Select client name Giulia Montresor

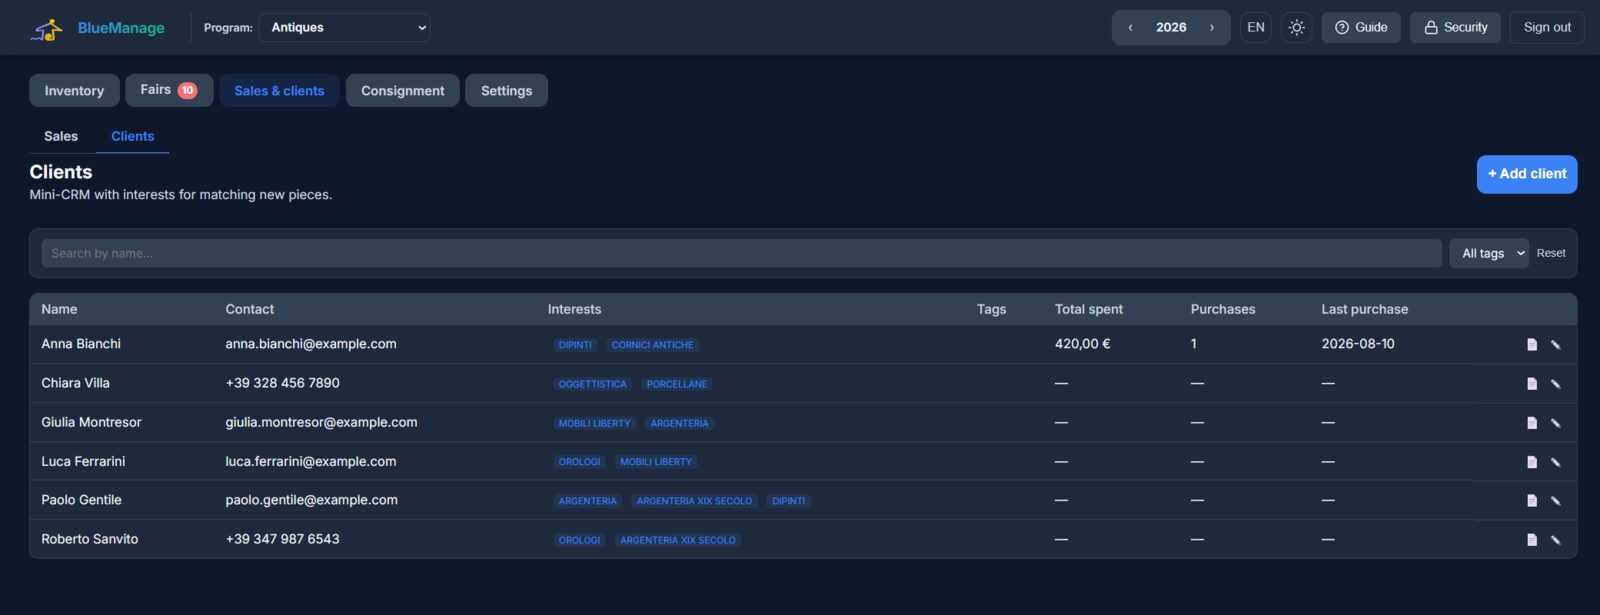click(x=91, y=422)
